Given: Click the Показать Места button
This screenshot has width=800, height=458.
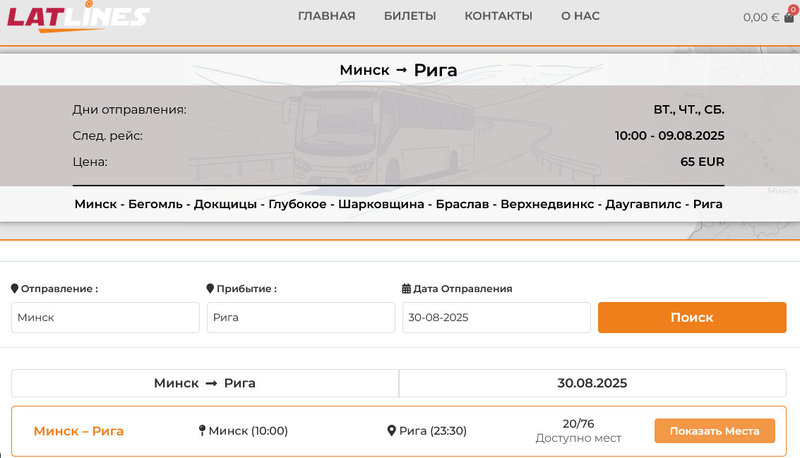Looking at the screenshot, I should [x=714, y=431].
